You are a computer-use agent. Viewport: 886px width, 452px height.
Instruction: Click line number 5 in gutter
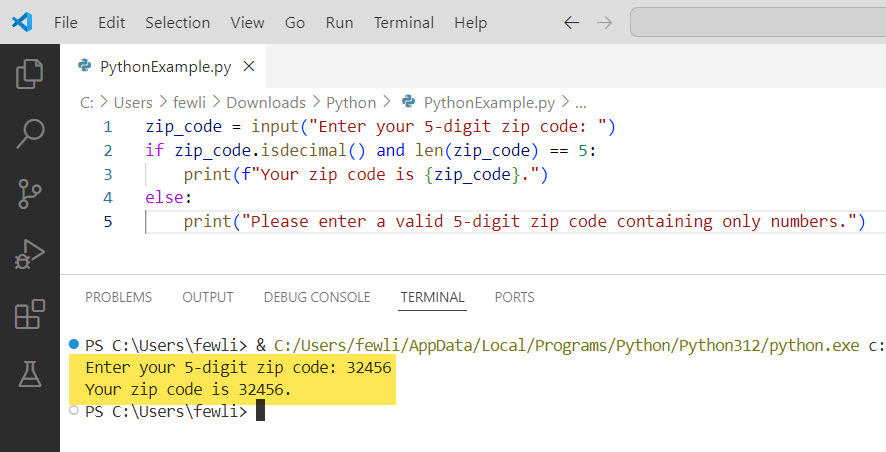[108, 221]
